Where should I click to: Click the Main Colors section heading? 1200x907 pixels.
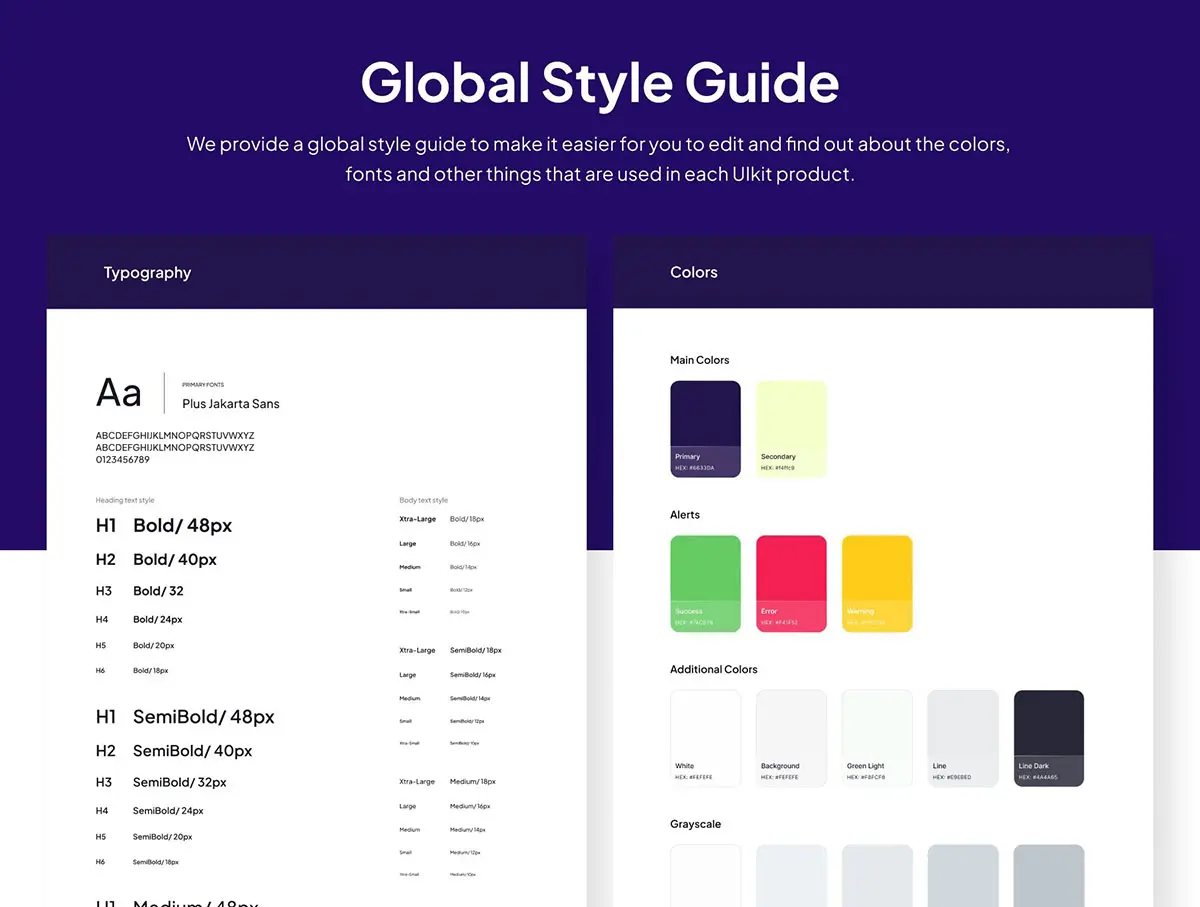[699, 360]
